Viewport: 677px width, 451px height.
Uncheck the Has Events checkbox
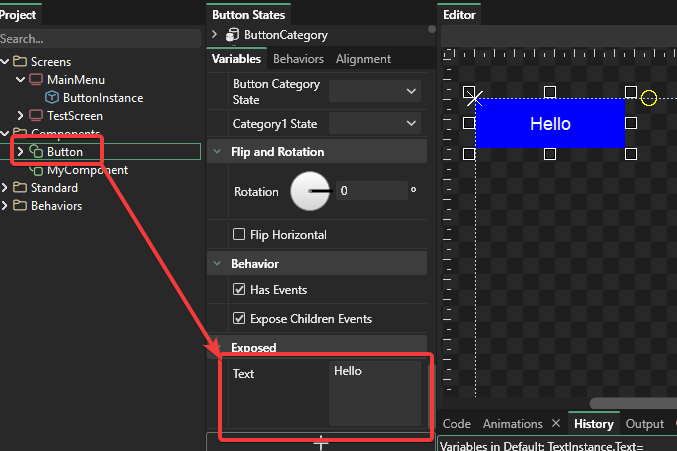[x=239, y=290]
